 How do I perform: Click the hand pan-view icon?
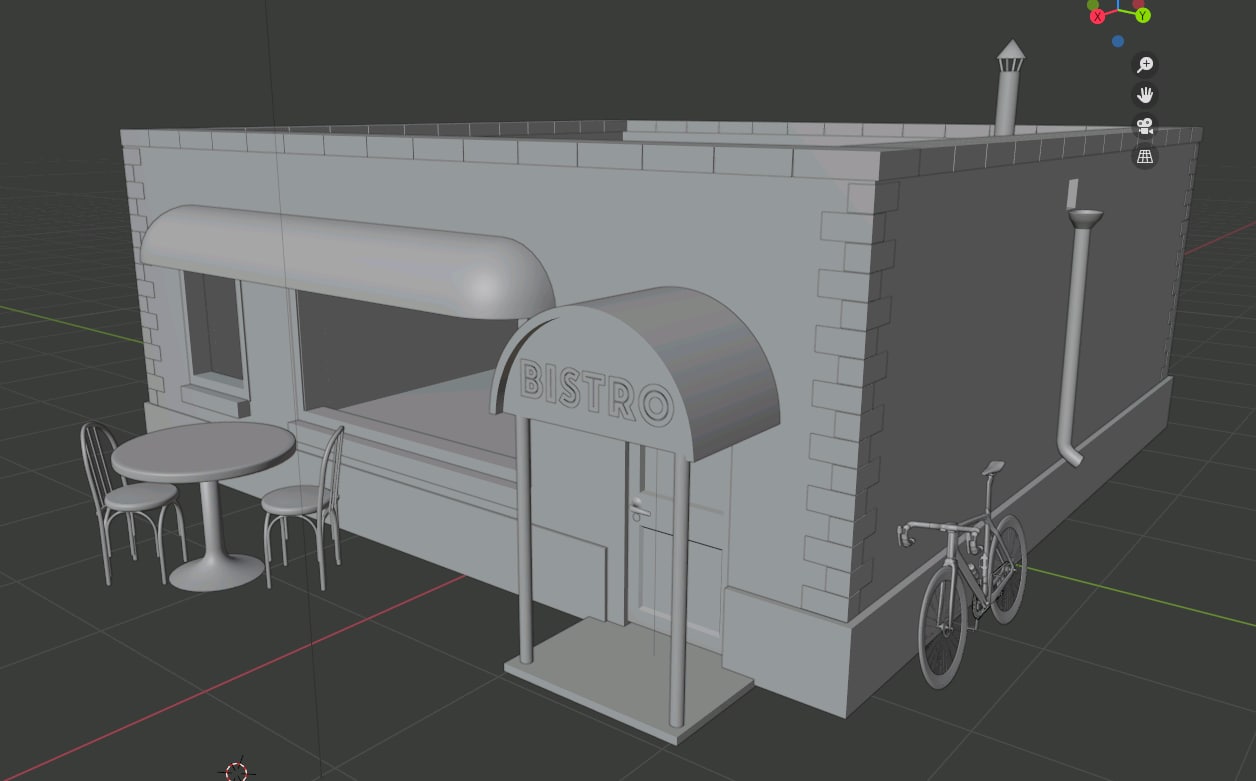[x=1145, y=95]
